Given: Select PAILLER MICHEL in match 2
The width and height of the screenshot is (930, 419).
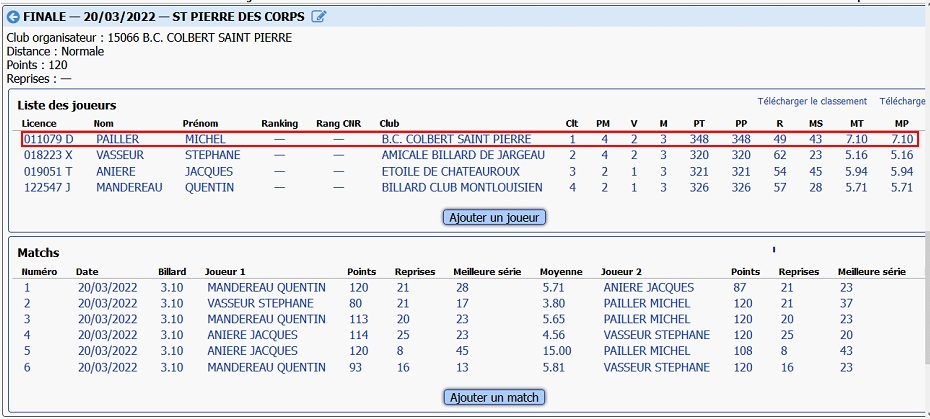Looking at the screenshot, I should [x=646, y=303].
